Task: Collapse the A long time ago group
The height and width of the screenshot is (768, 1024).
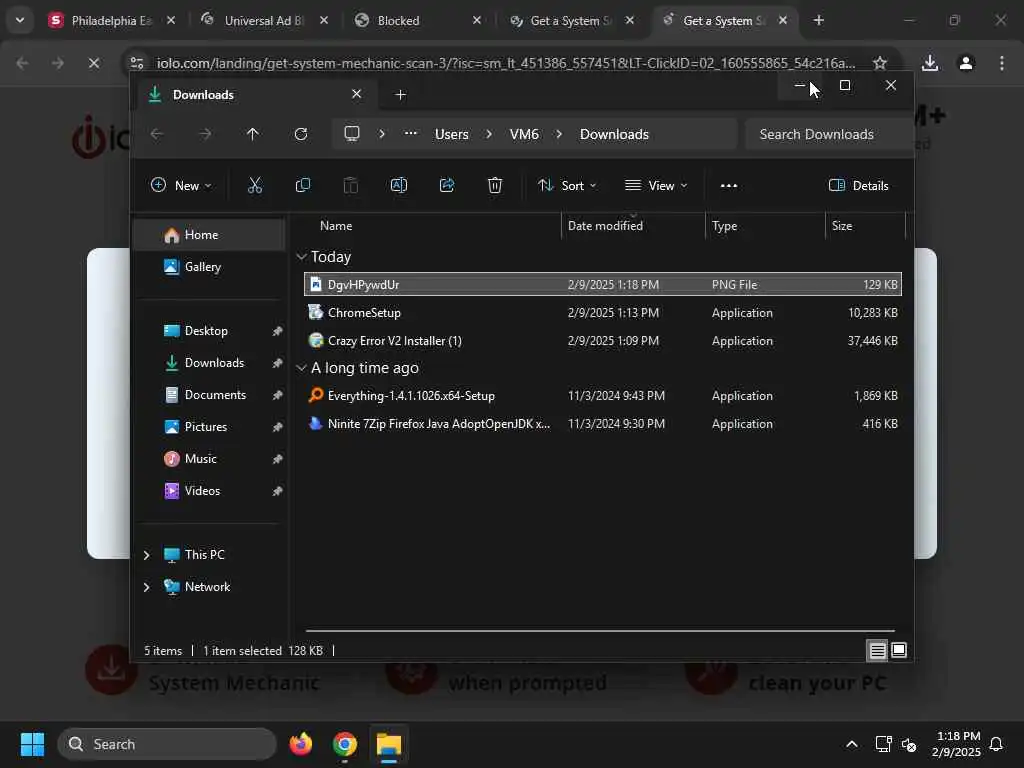Action: pos(301,368)
